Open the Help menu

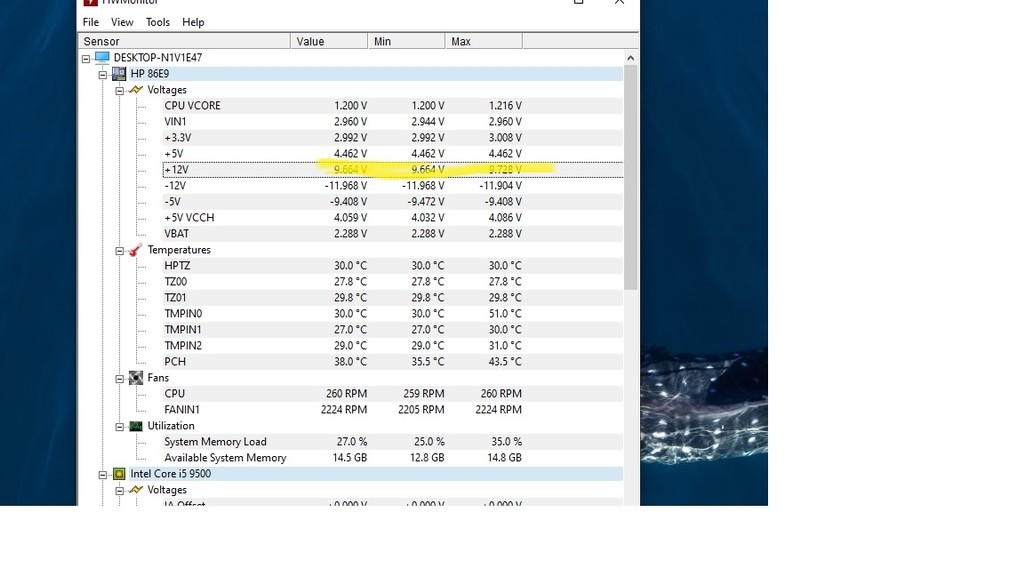tap(193, 22)
